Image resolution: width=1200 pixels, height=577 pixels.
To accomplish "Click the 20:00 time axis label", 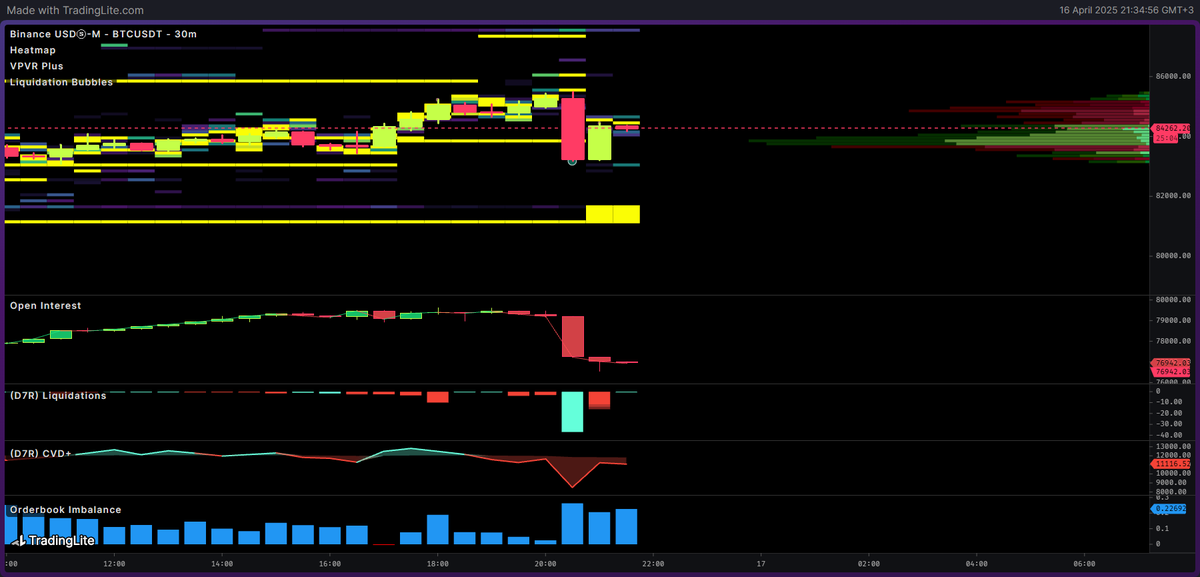I will pyautogui.click(x=545, y=563).
